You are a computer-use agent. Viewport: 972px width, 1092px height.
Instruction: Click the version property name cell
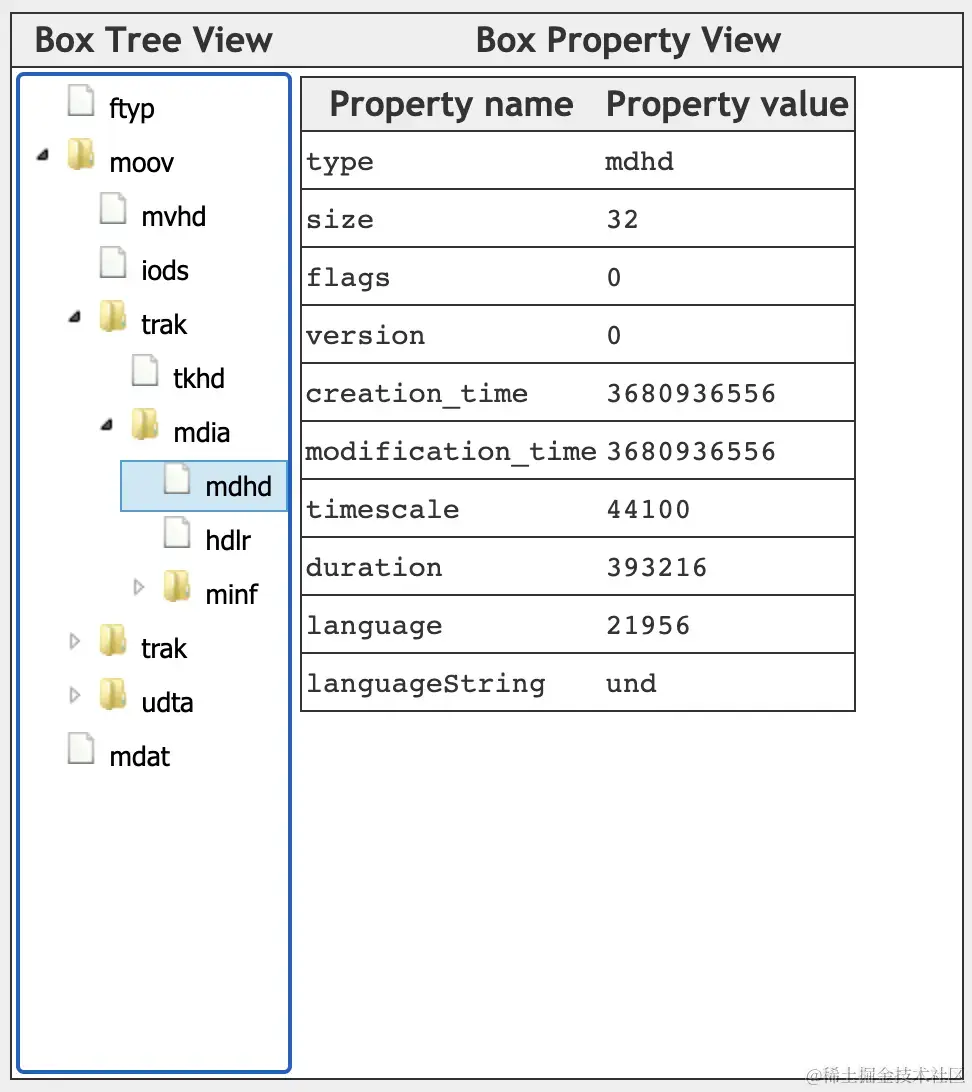point(451,334)
